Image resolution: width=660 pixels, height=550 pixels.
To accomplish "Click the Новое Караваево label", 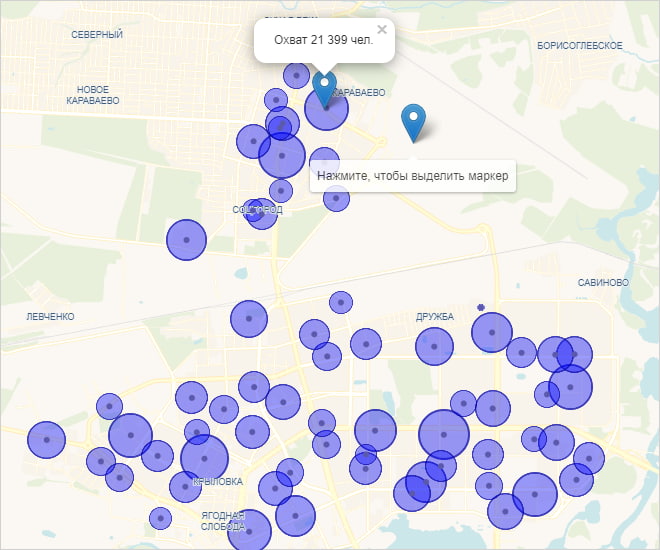I will [93, 95].
